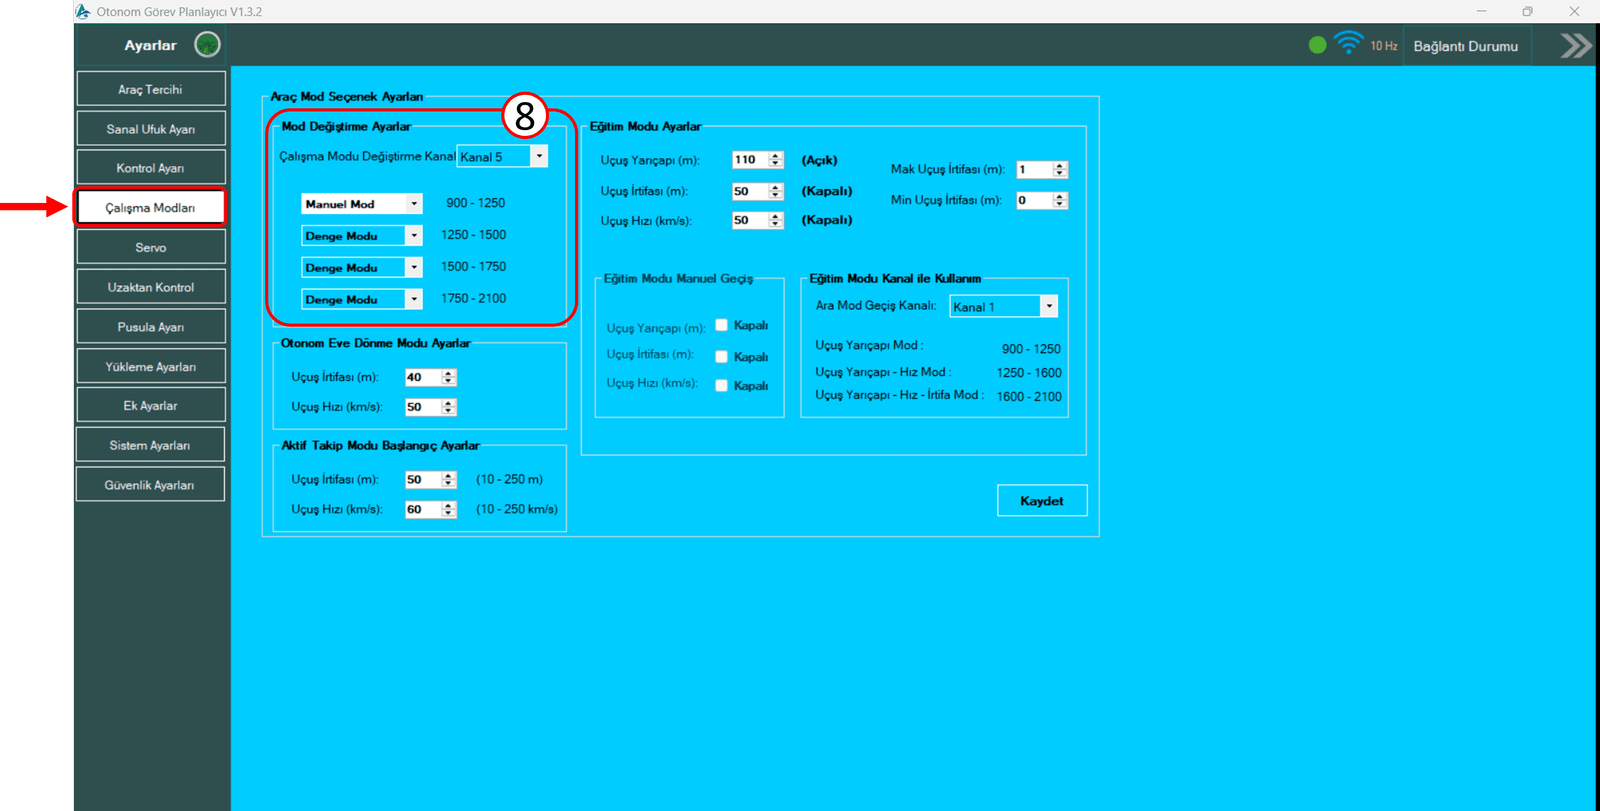
Task: Open Pusula Ayarı page
Action: [151, 327]
